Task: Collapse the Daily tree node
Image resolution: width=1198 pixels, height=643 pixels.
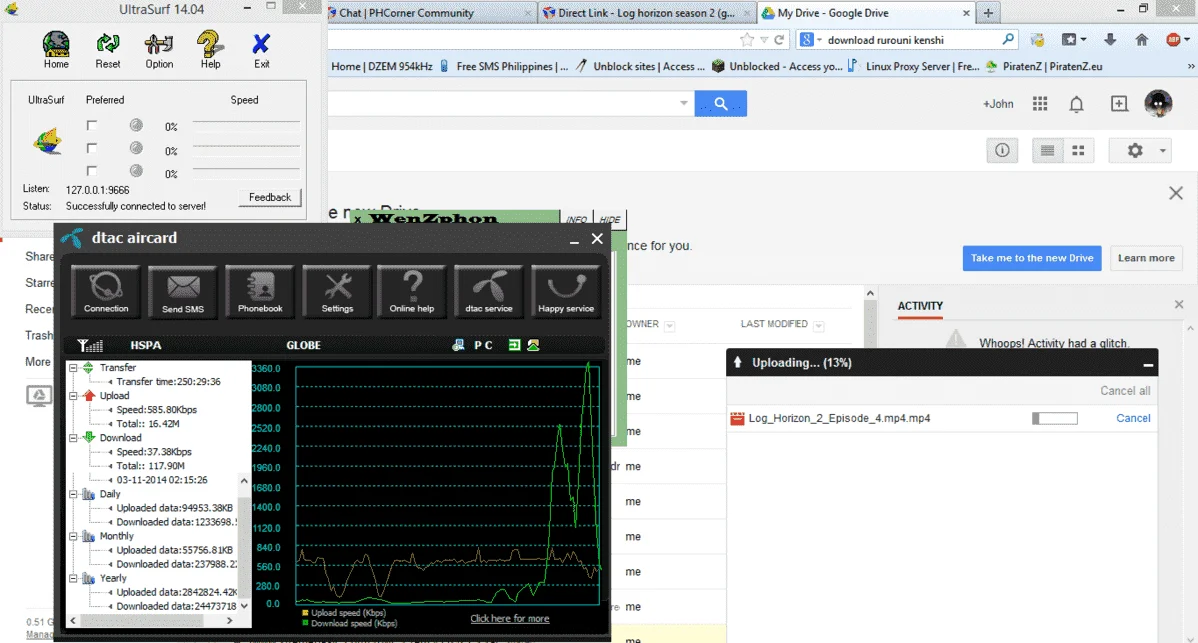Action: point(73,494)
